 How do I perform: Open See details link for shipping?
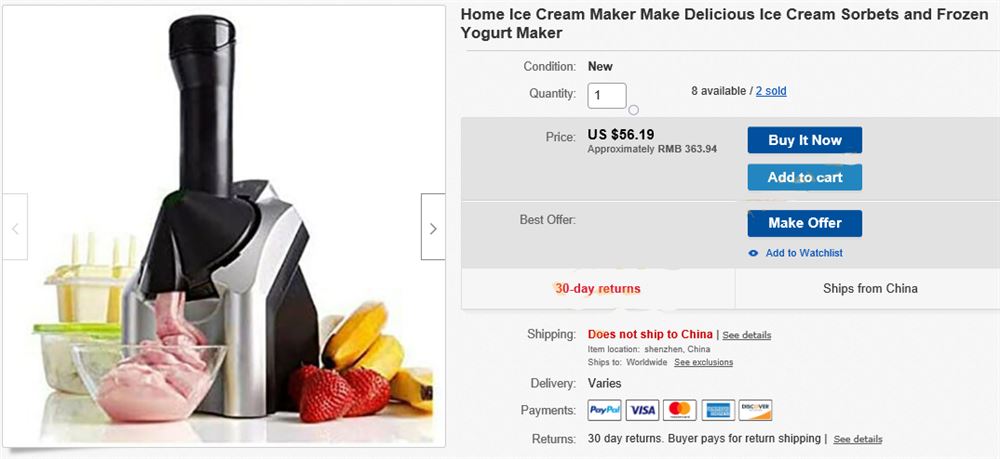[x=746, y=335]
